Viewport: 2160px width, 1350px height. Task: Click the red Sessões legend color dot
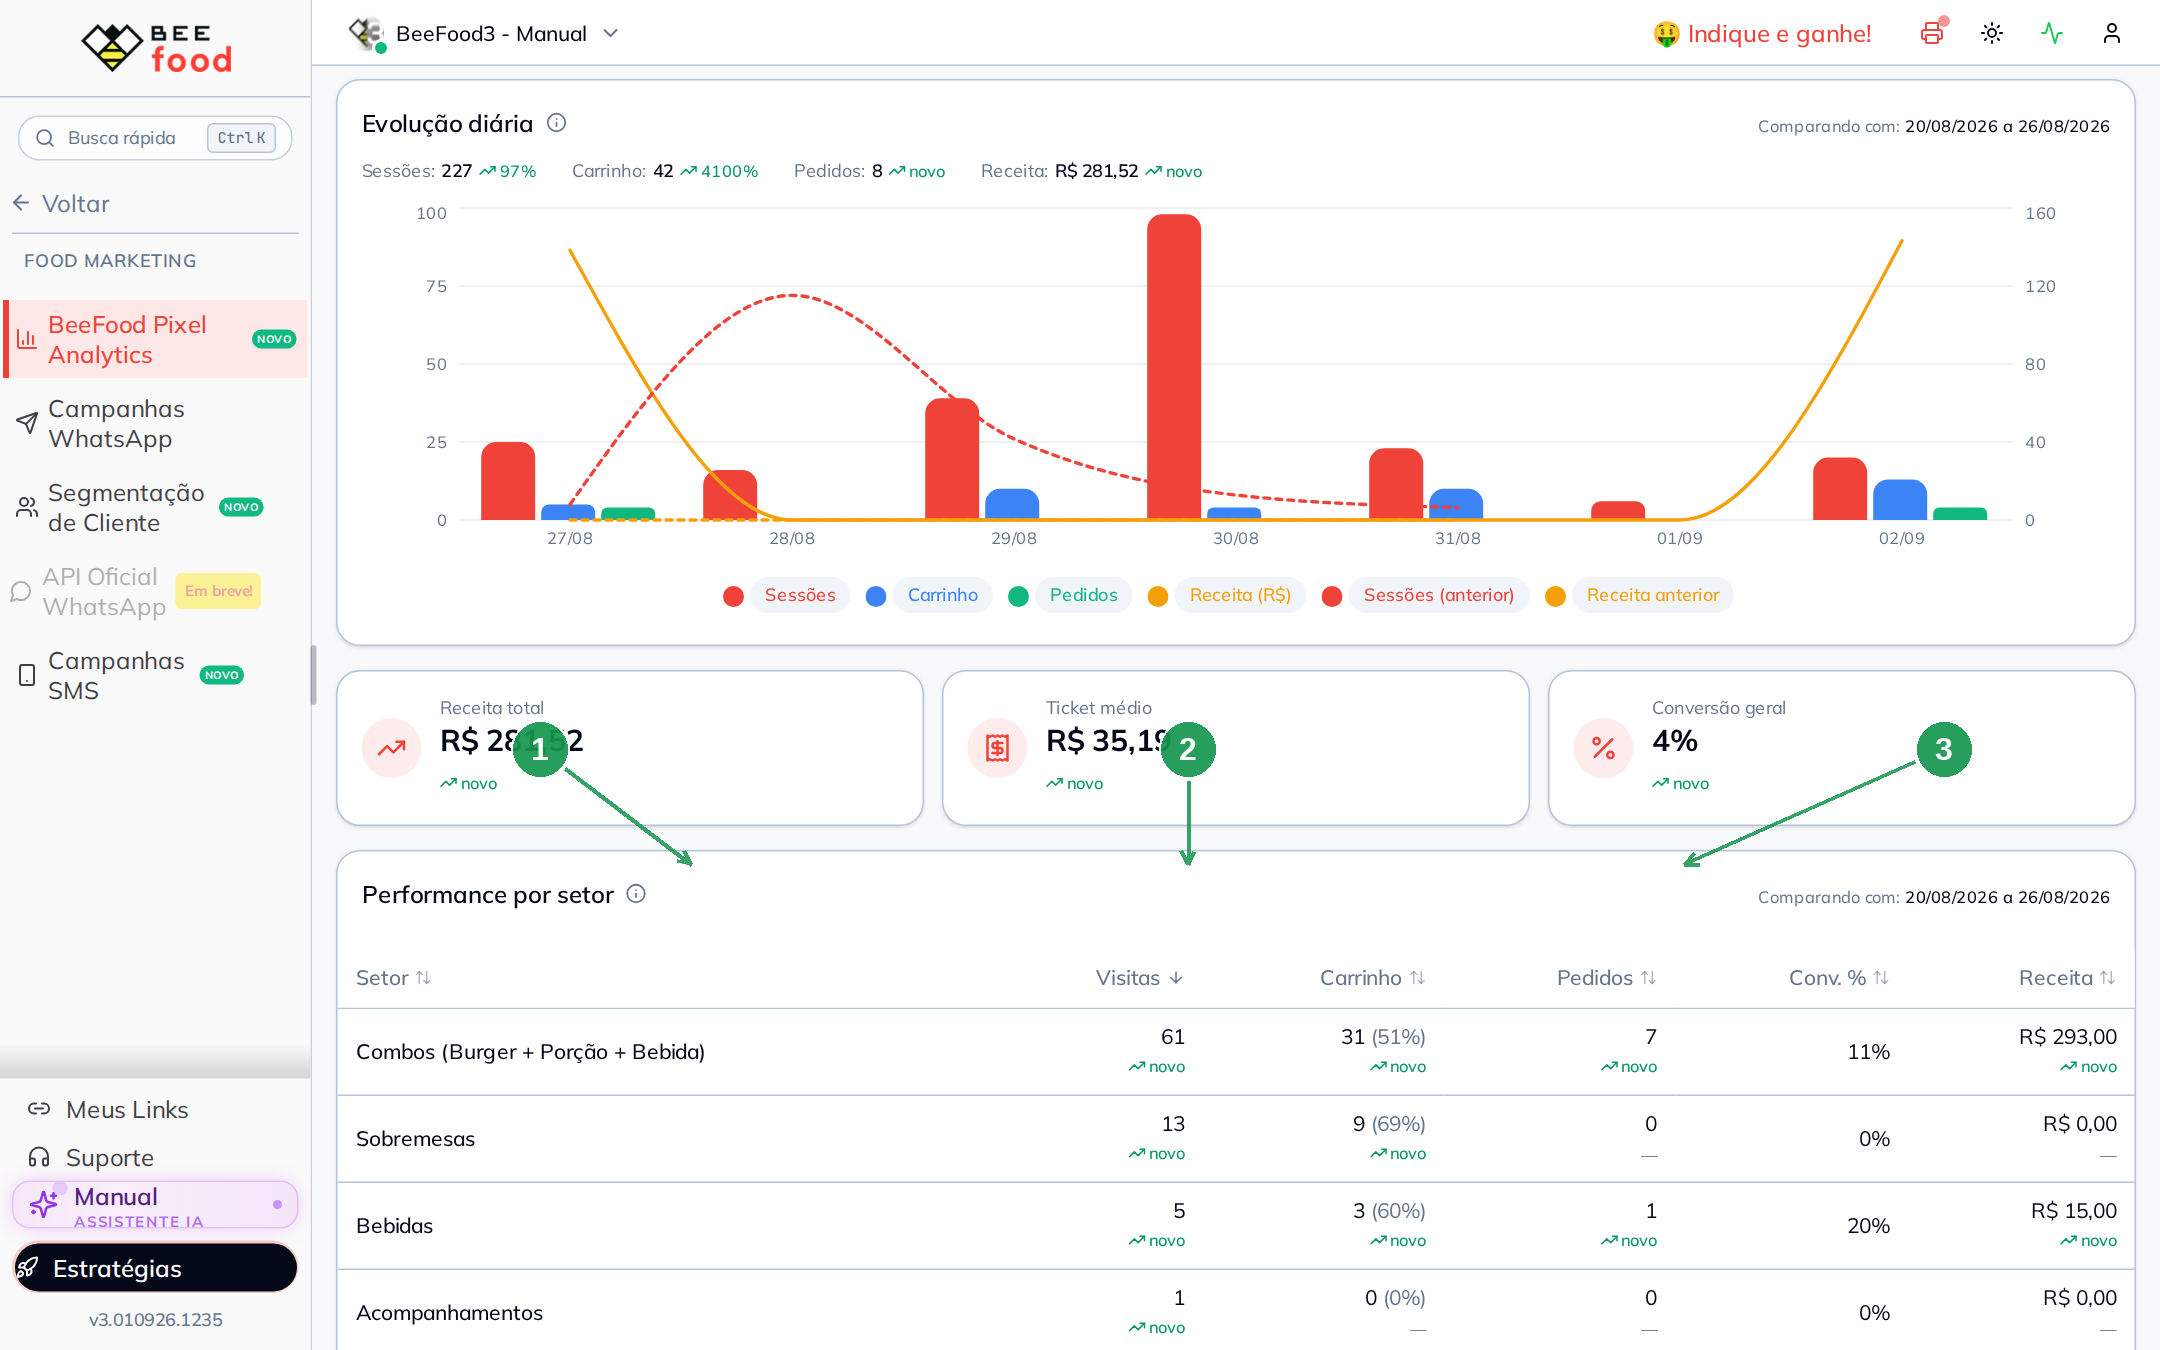(x=733, y=596)
